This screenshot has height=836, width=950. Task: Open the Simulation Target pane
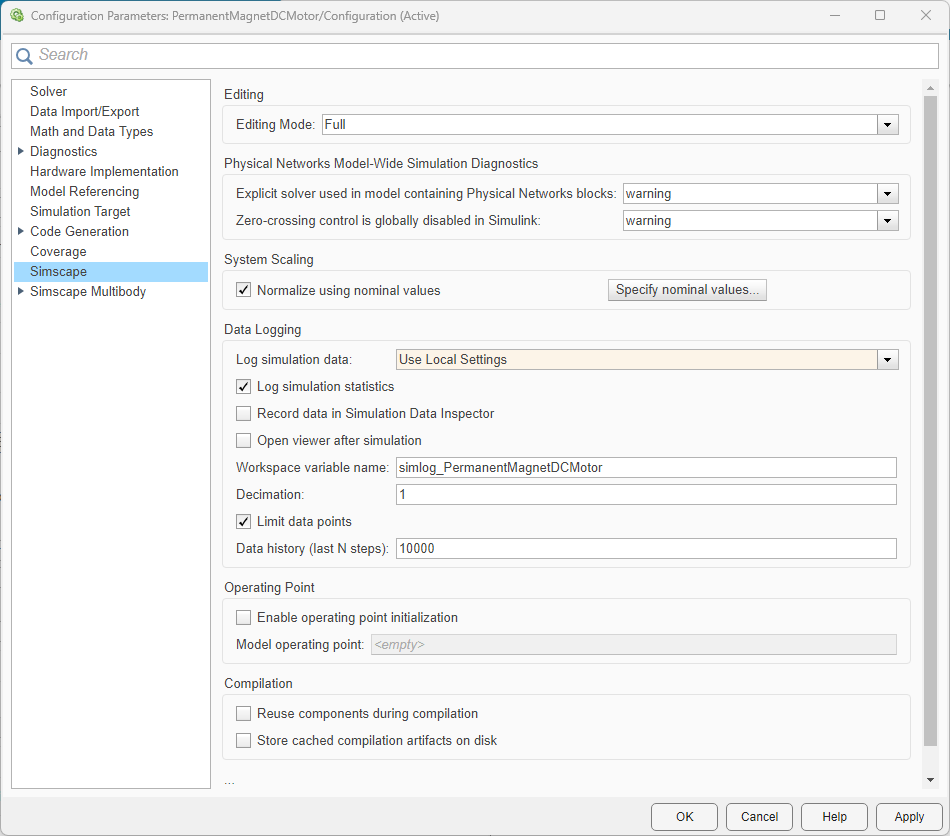(x=81, y=211)
